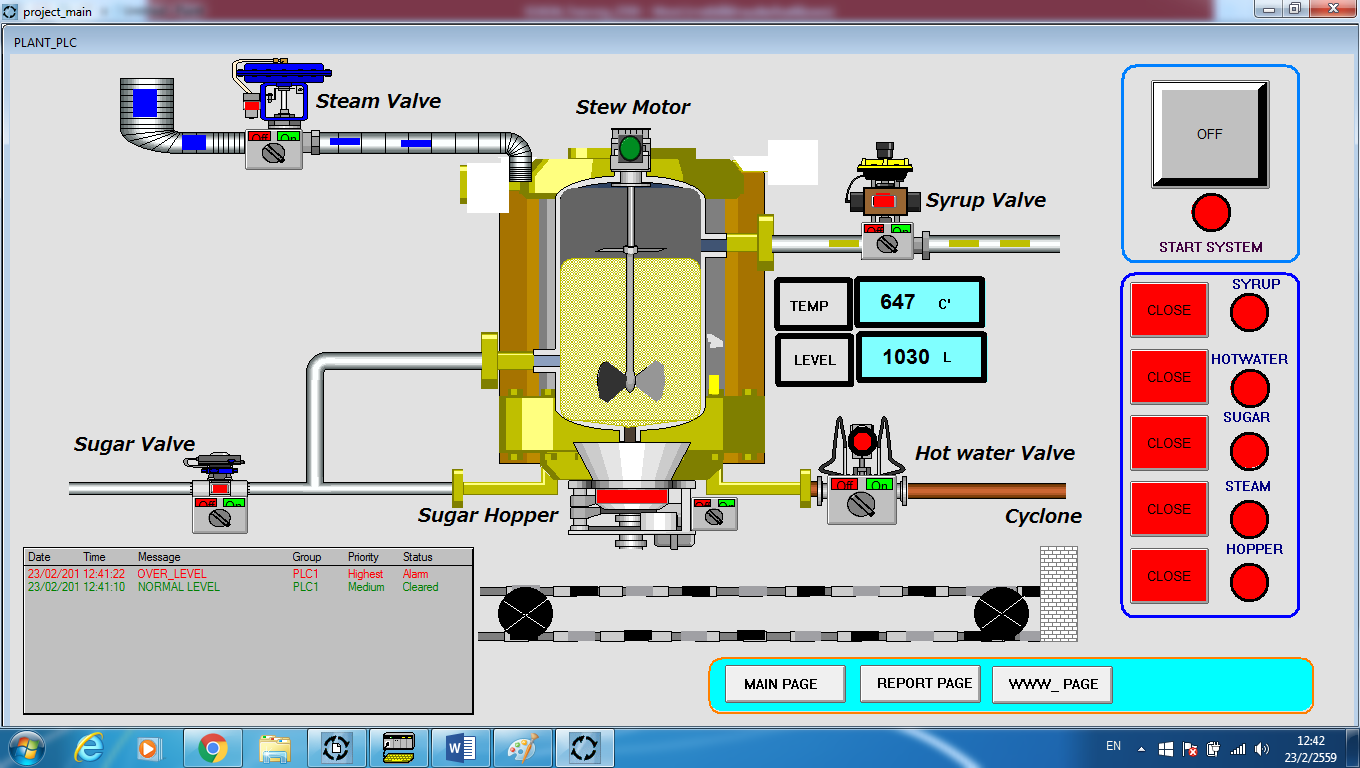Click the TEMP value 647 display
This screenshot has width=1360, height=768.
[x=919, y=303]
